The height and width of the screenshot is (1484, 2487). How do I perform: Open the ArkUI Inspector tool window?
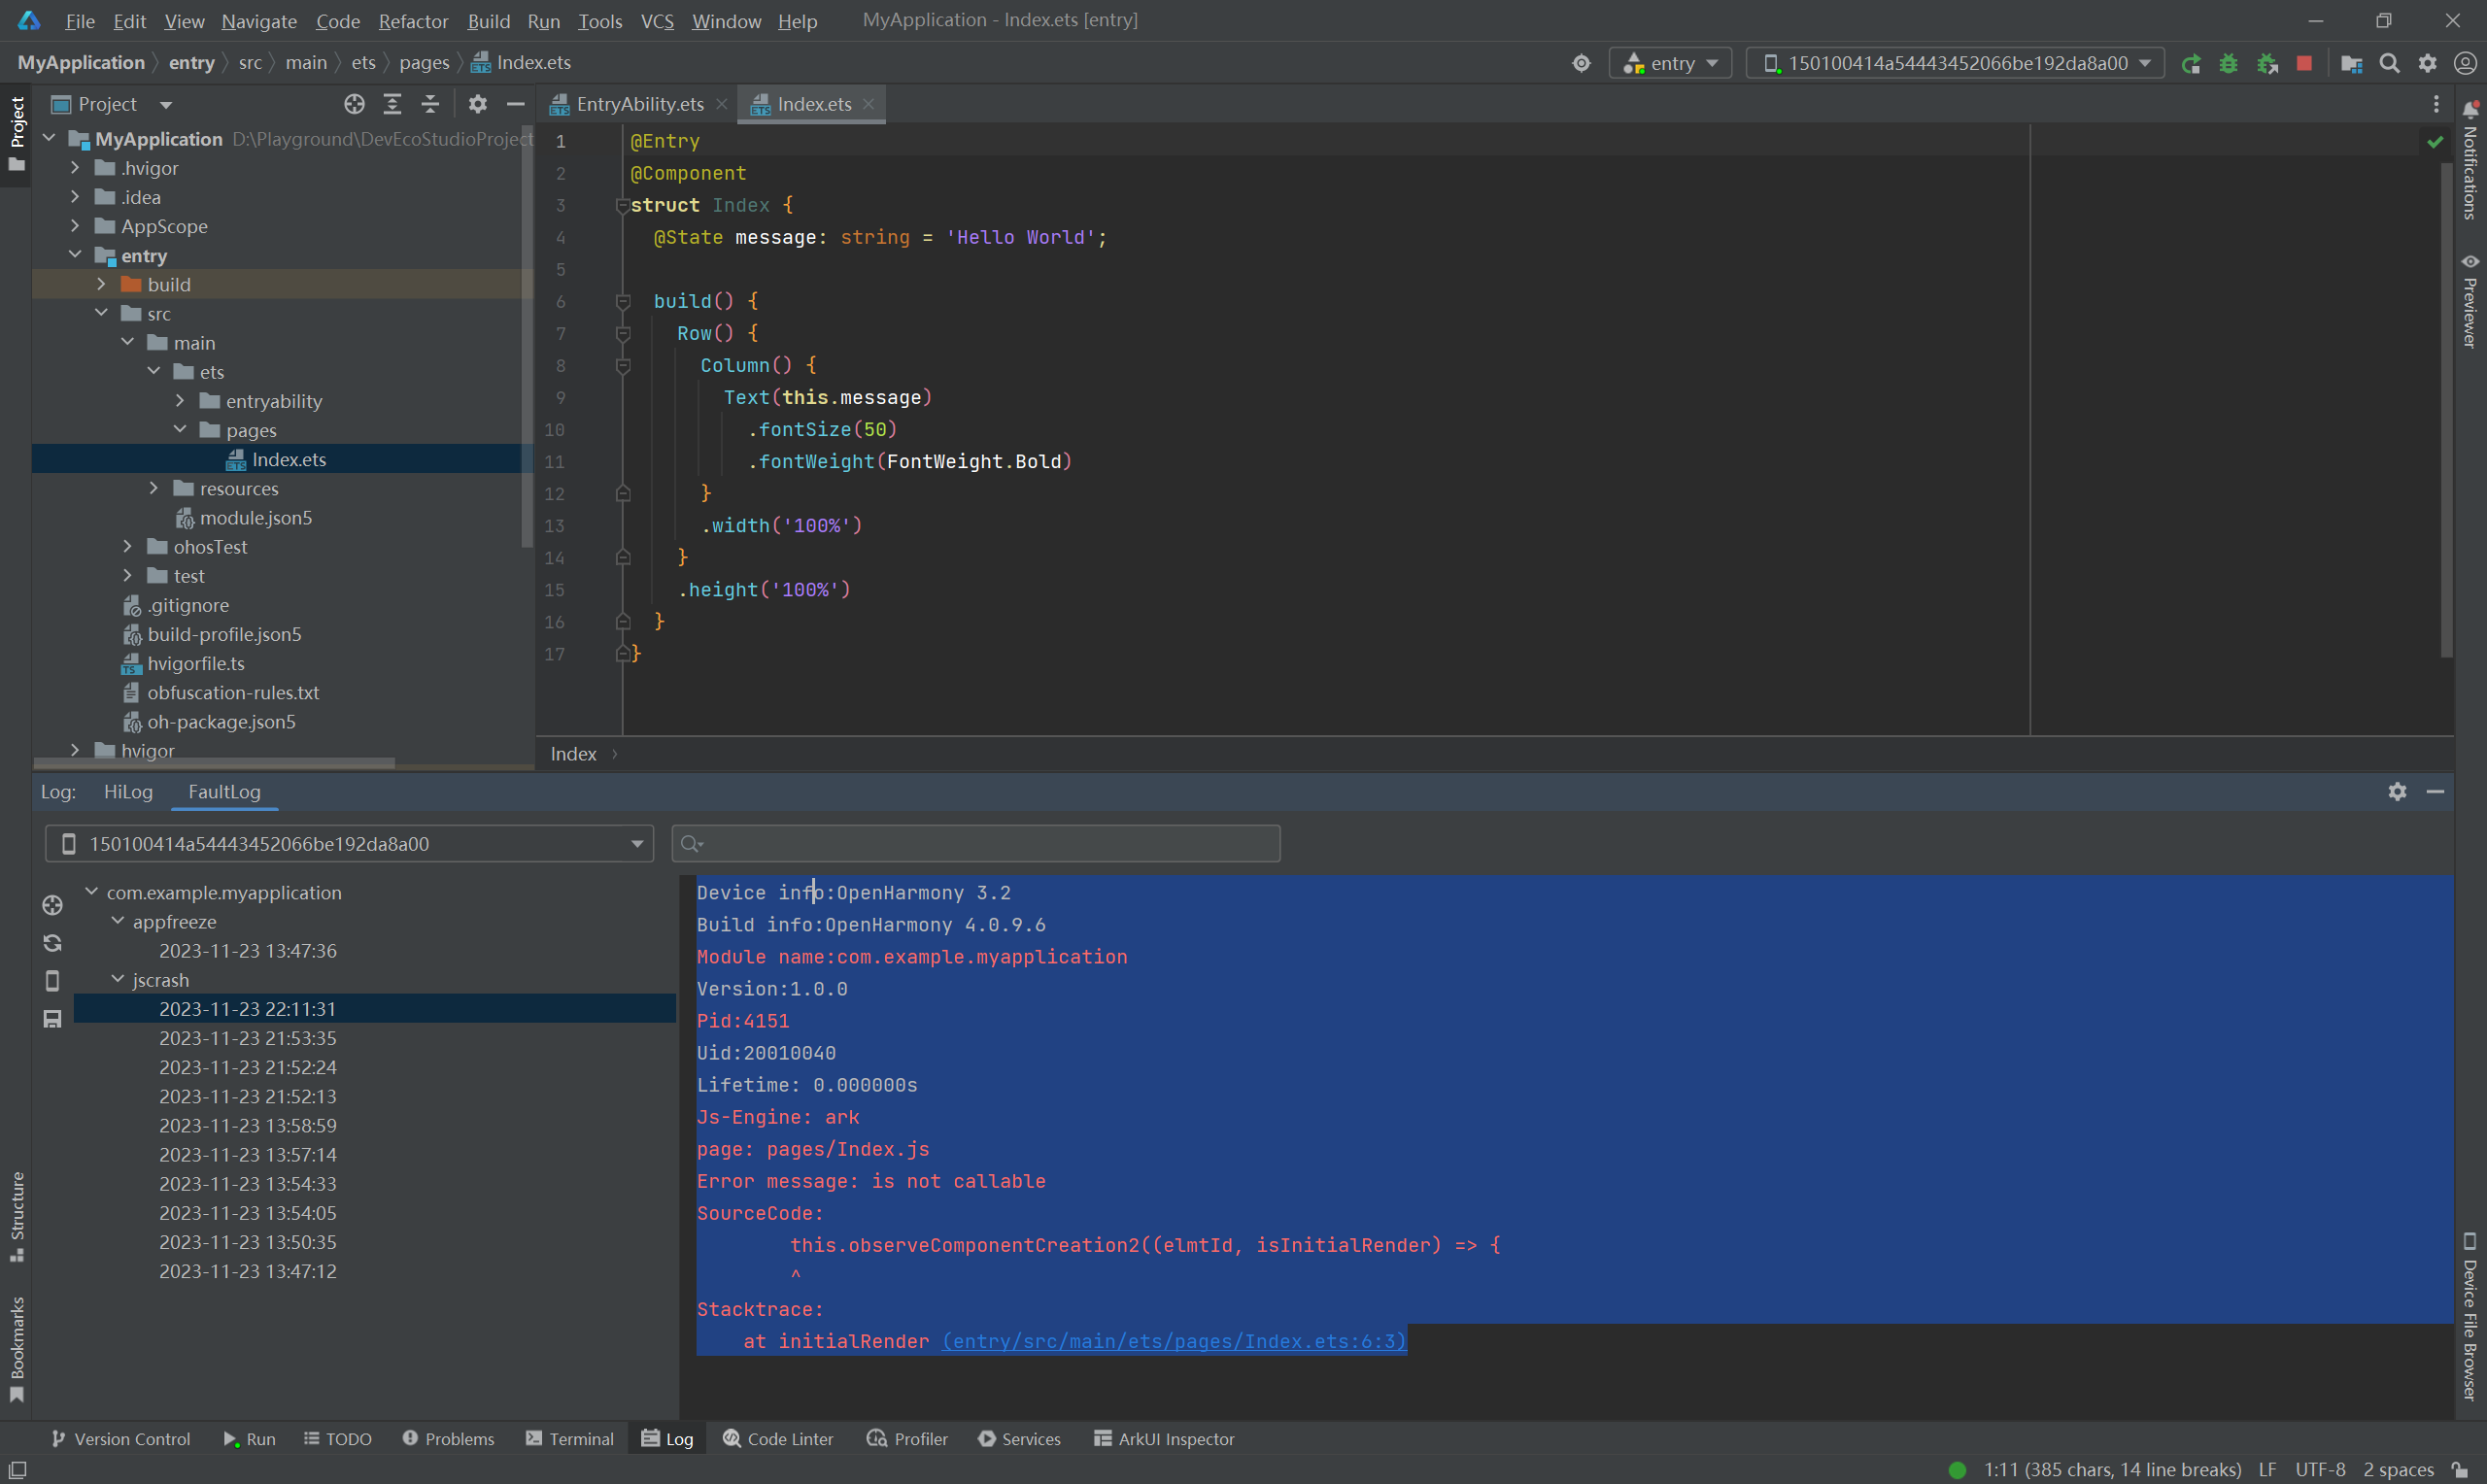1164,1438
